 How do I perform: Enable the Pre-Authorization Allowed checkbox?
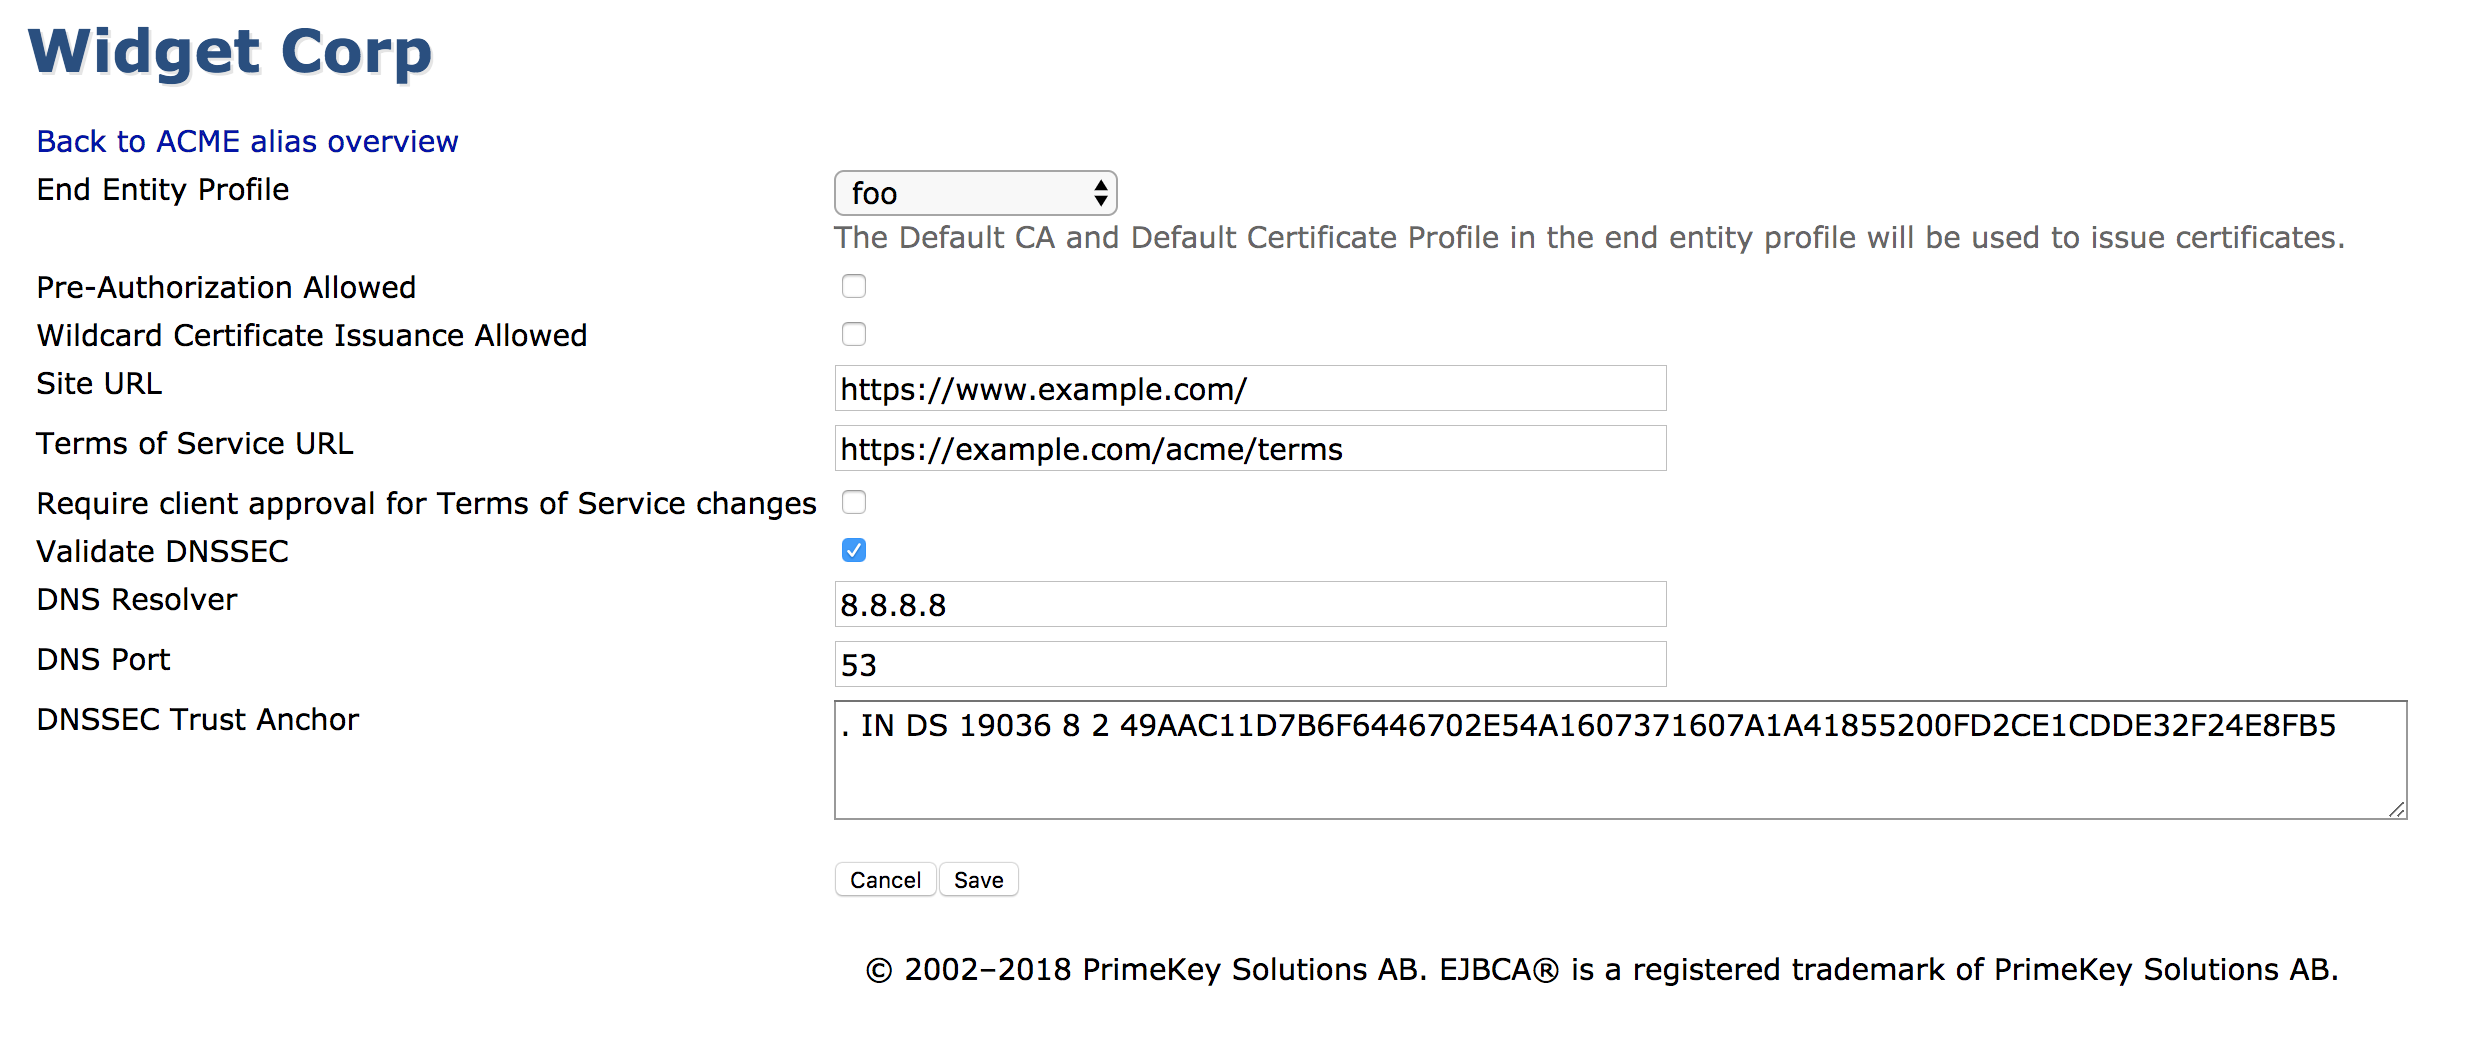pyautogui.click(x=854, y=287)
